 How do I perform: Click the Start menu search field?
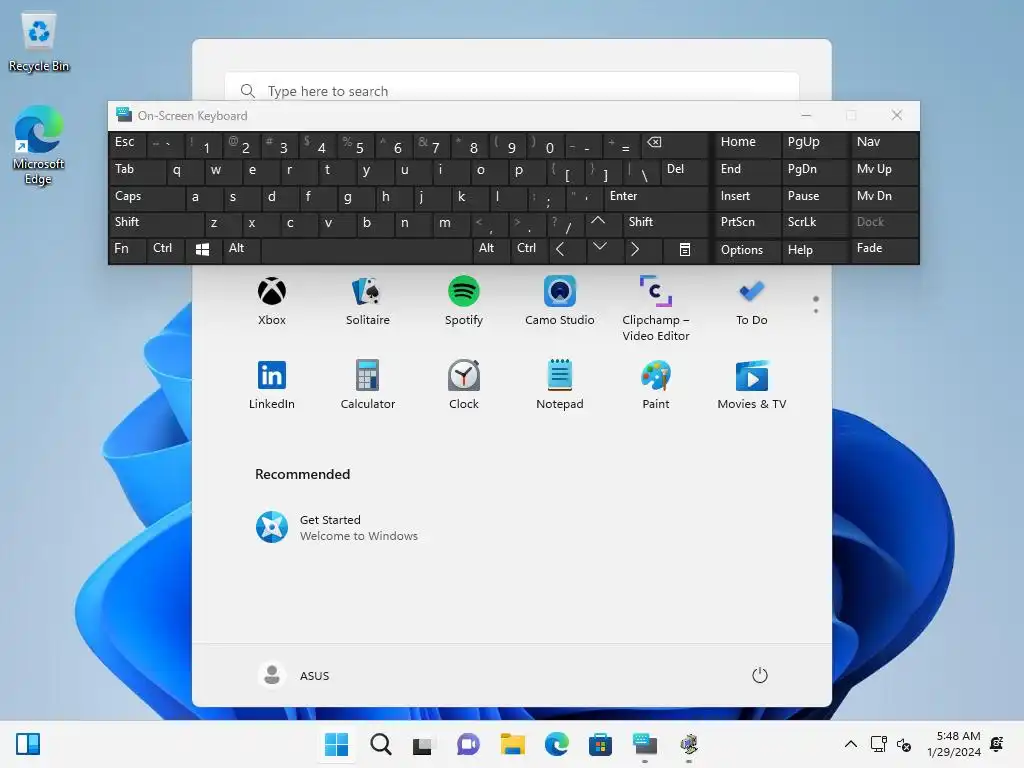pyautogui.click(x=512, y=91)
